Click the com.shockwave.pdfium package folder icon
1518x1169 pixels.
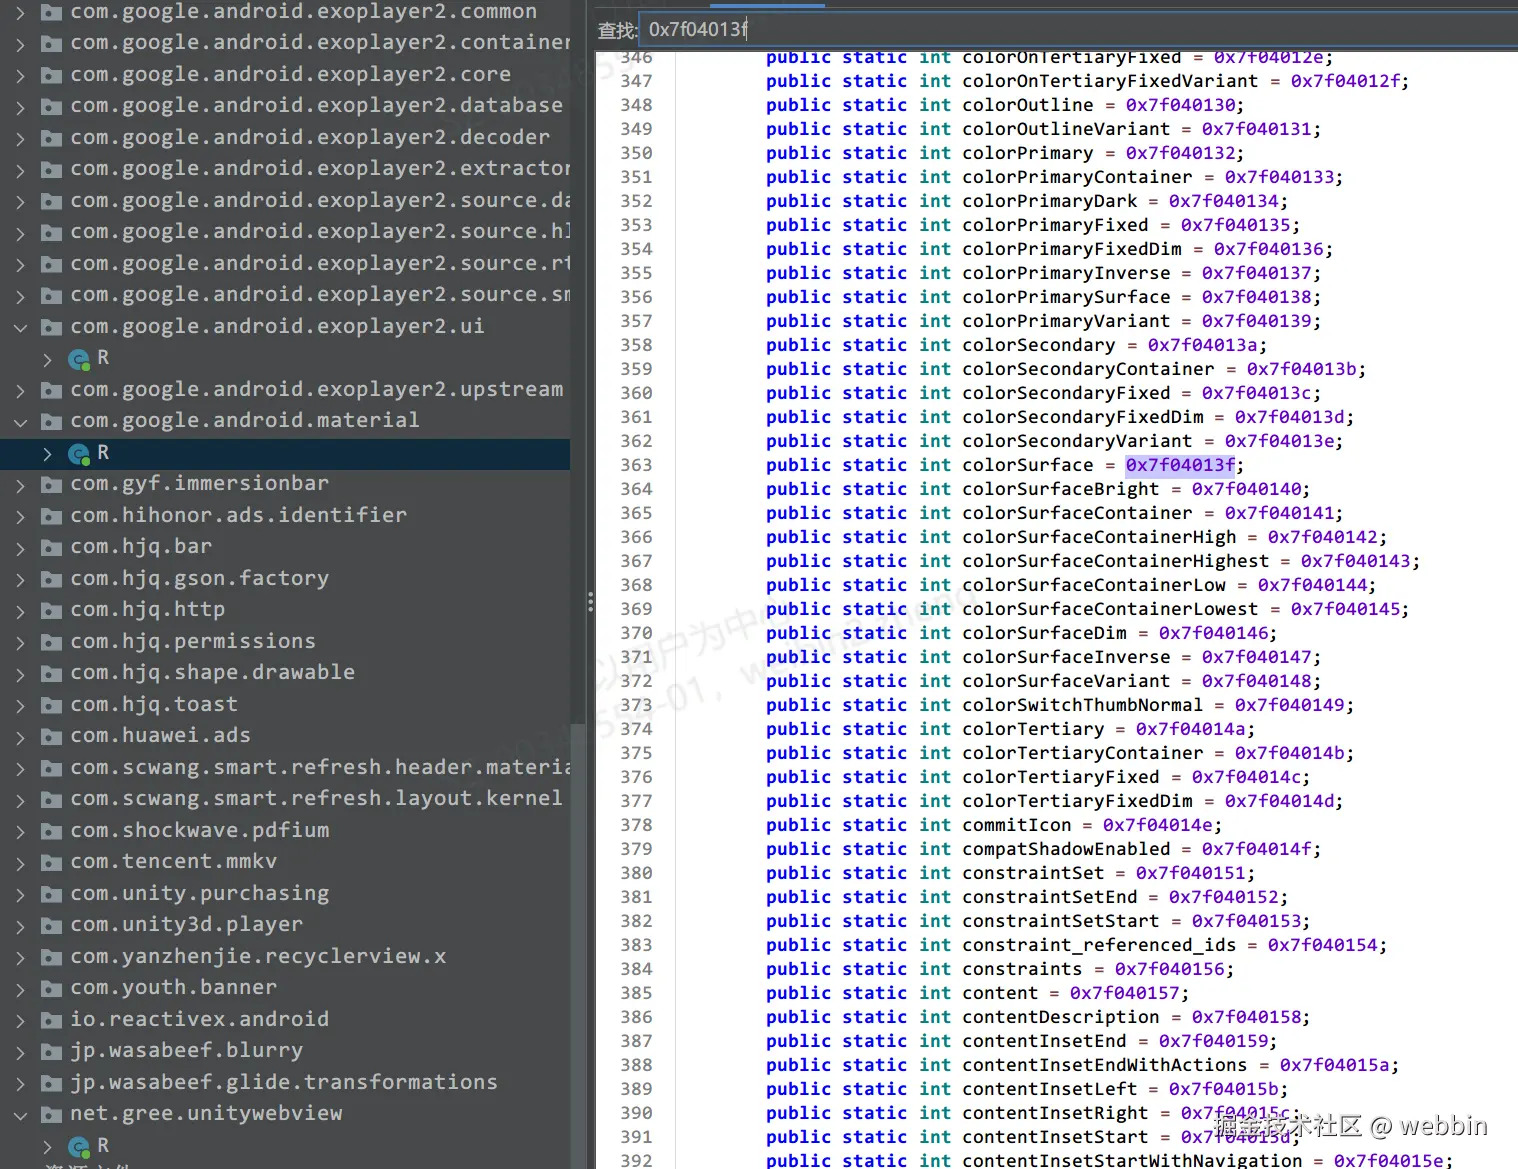pyautogui.click(x=51, y=831)
